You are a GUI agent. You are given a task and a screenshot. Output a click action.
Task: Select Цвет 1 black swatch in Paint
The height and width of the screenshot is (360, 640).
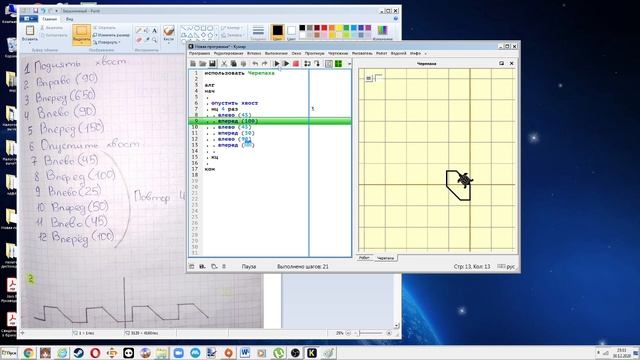click(278, 32)
